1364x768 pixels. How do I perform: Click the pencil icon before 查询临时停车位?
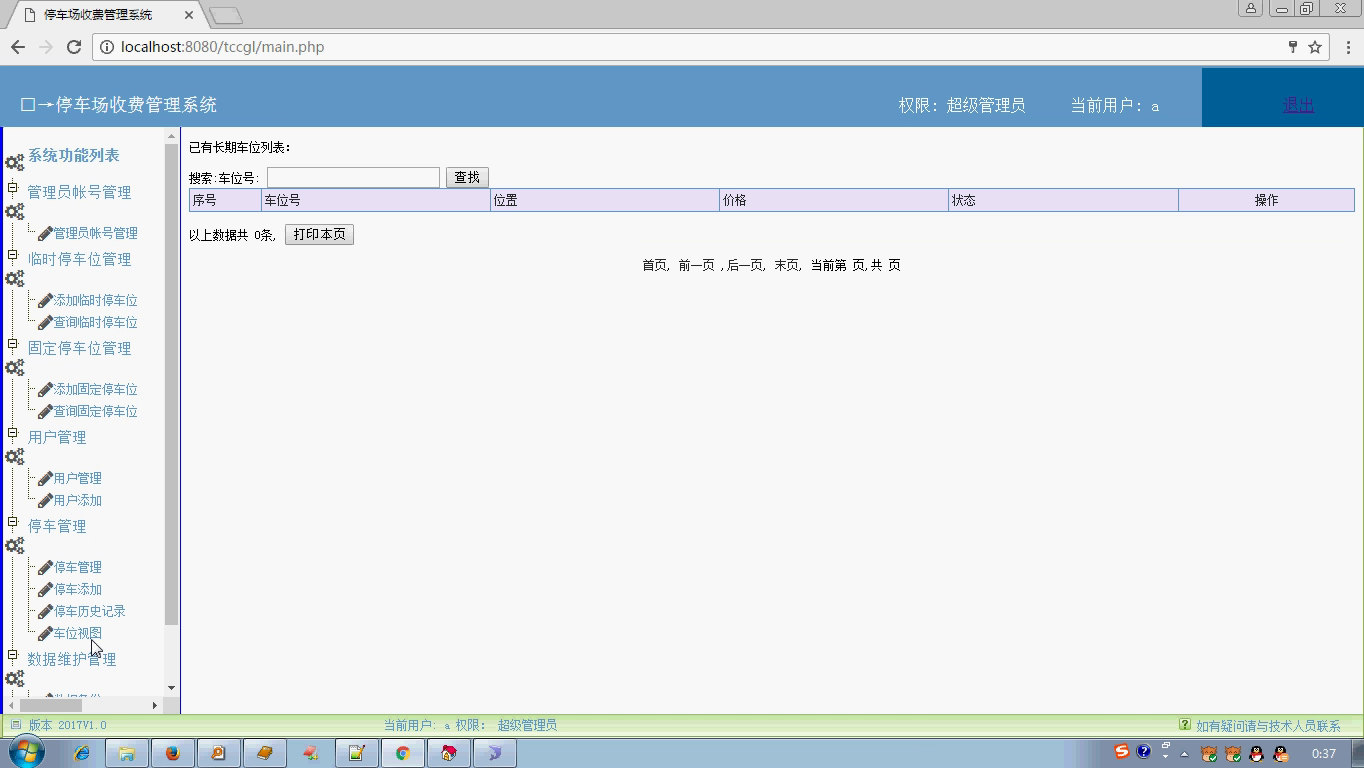click(x=45, y=322)
